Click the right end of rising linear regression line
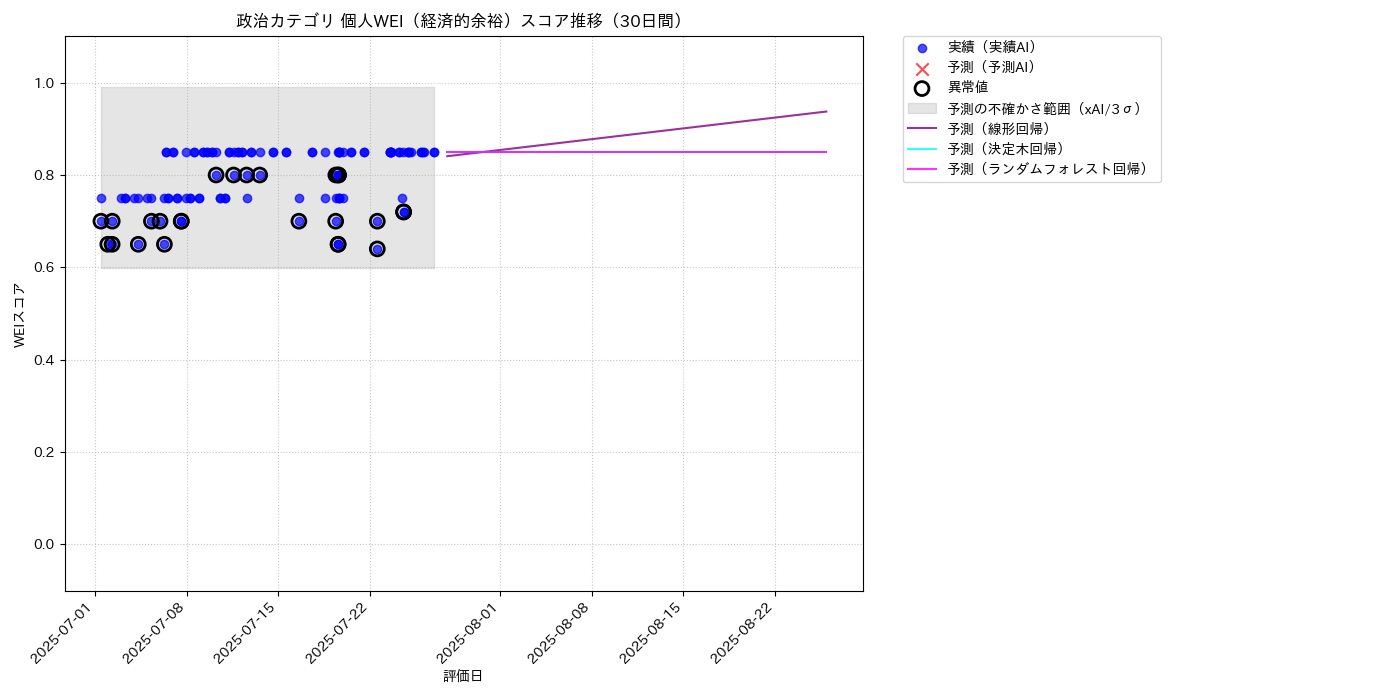1400x700 pixels. [826, 111]
